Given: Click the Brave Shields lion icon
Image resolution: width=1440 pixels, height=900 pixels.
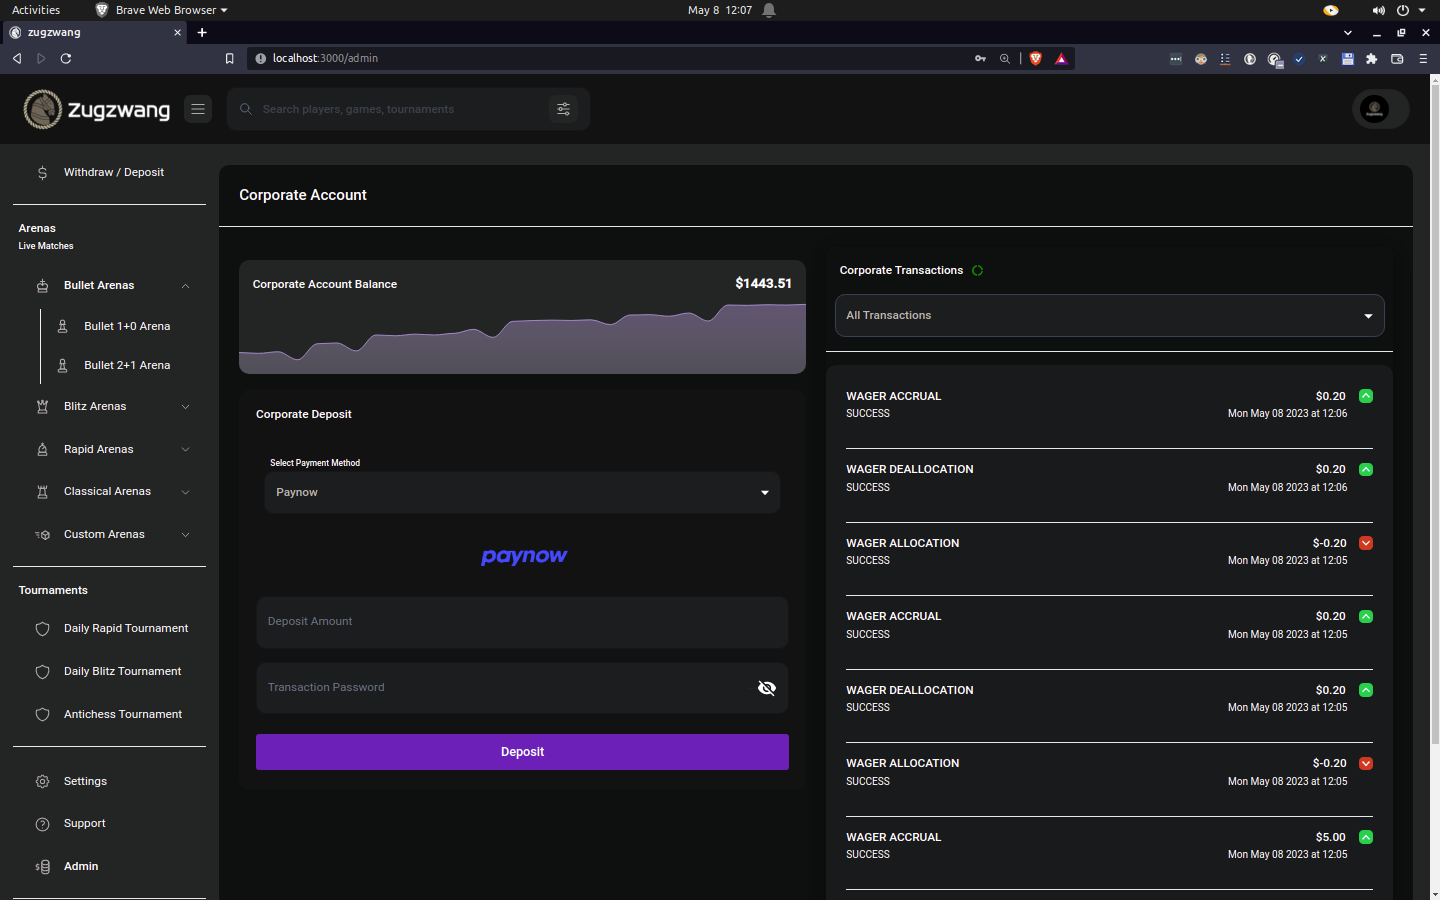Looking at the screenshot, I should tap(1036, 59).
